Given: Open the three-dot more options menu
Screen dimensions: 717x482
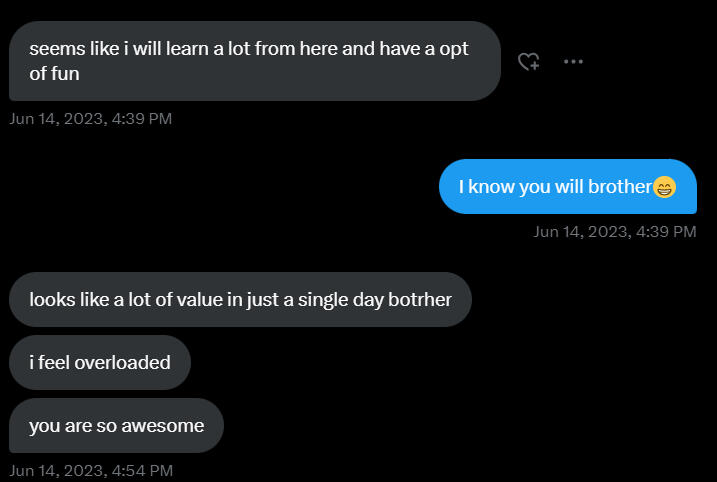Looking at the screenshot, I should [573, 61].
